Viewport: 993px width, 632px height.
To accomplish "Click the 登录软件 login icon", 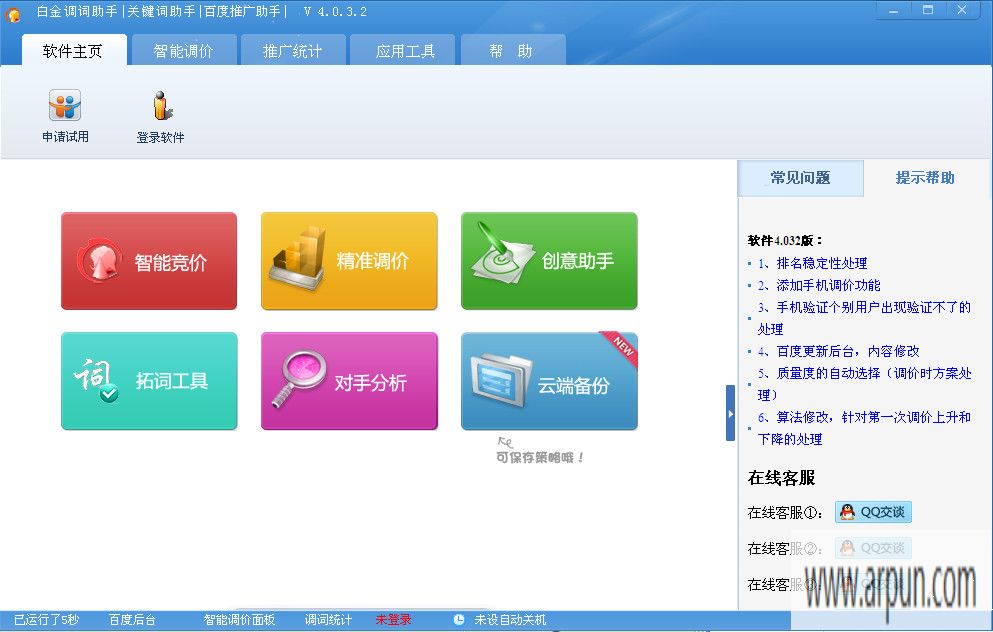I will click(x=161, y=116).
